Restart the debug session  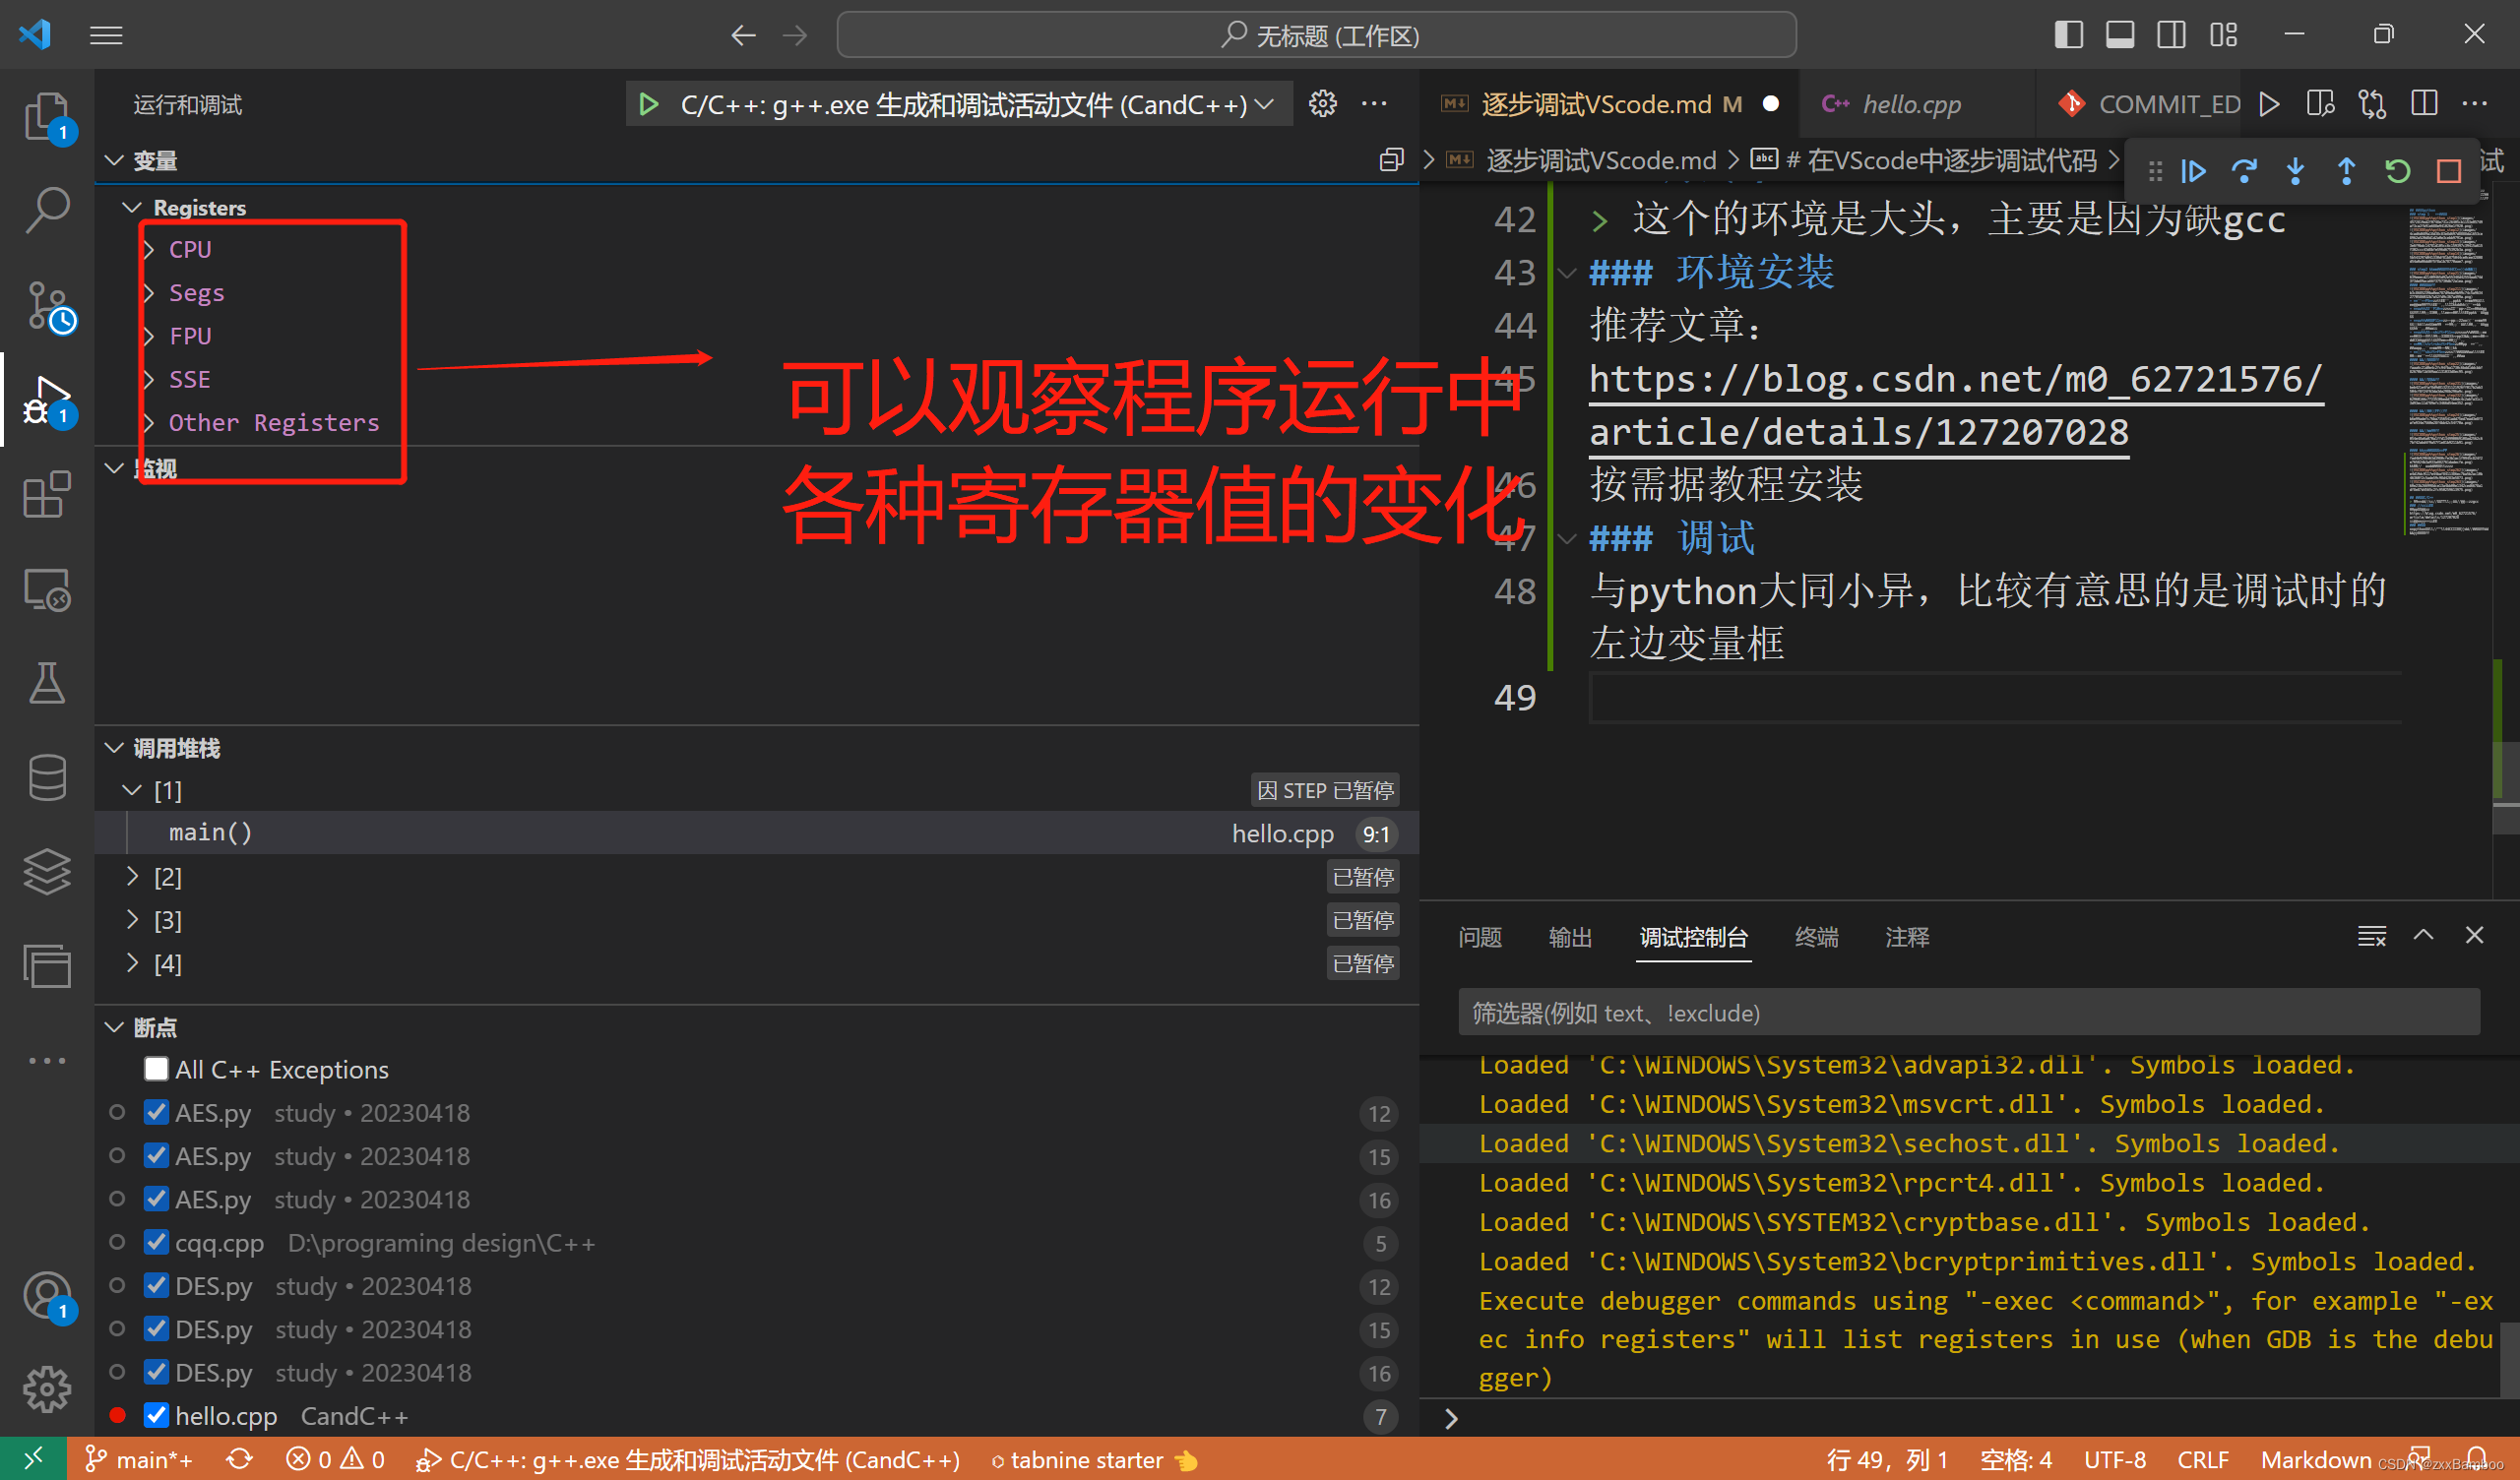point(2397,171)
